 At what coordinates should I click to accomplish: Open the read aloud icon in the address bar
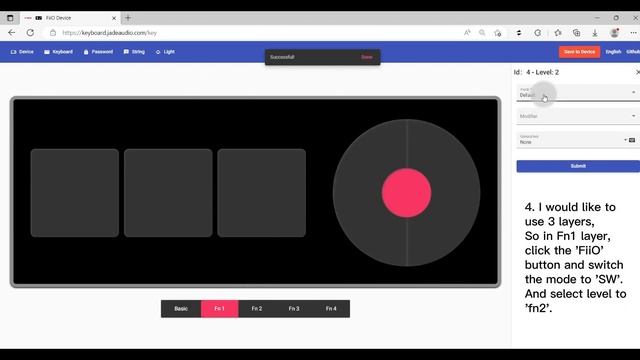pyautogui.click(x=467, y=33)
